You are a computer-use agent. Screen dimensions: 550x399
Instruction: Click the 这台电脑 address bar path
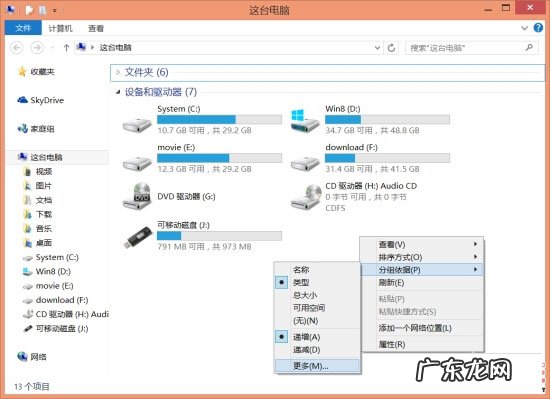(x=115, y=48)
